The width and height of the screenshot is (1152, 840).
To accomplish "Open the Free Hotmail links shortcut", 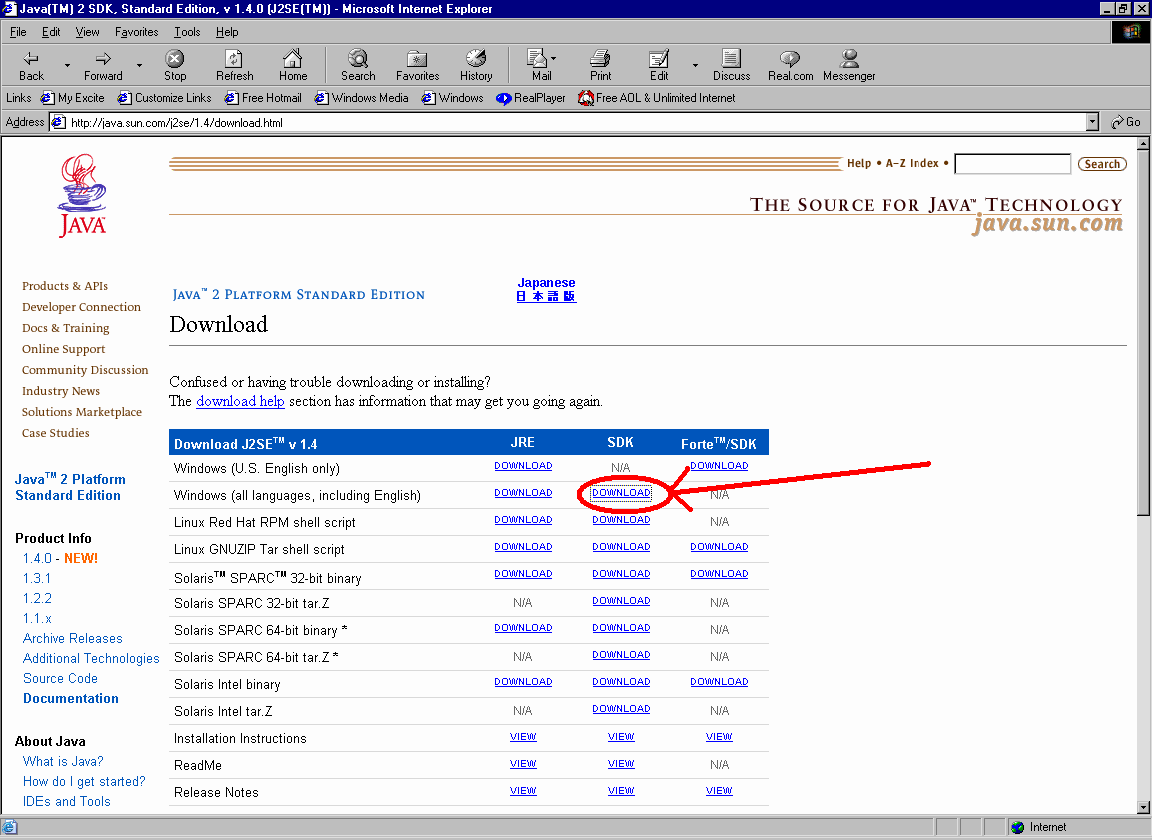I will click(263, 98).
